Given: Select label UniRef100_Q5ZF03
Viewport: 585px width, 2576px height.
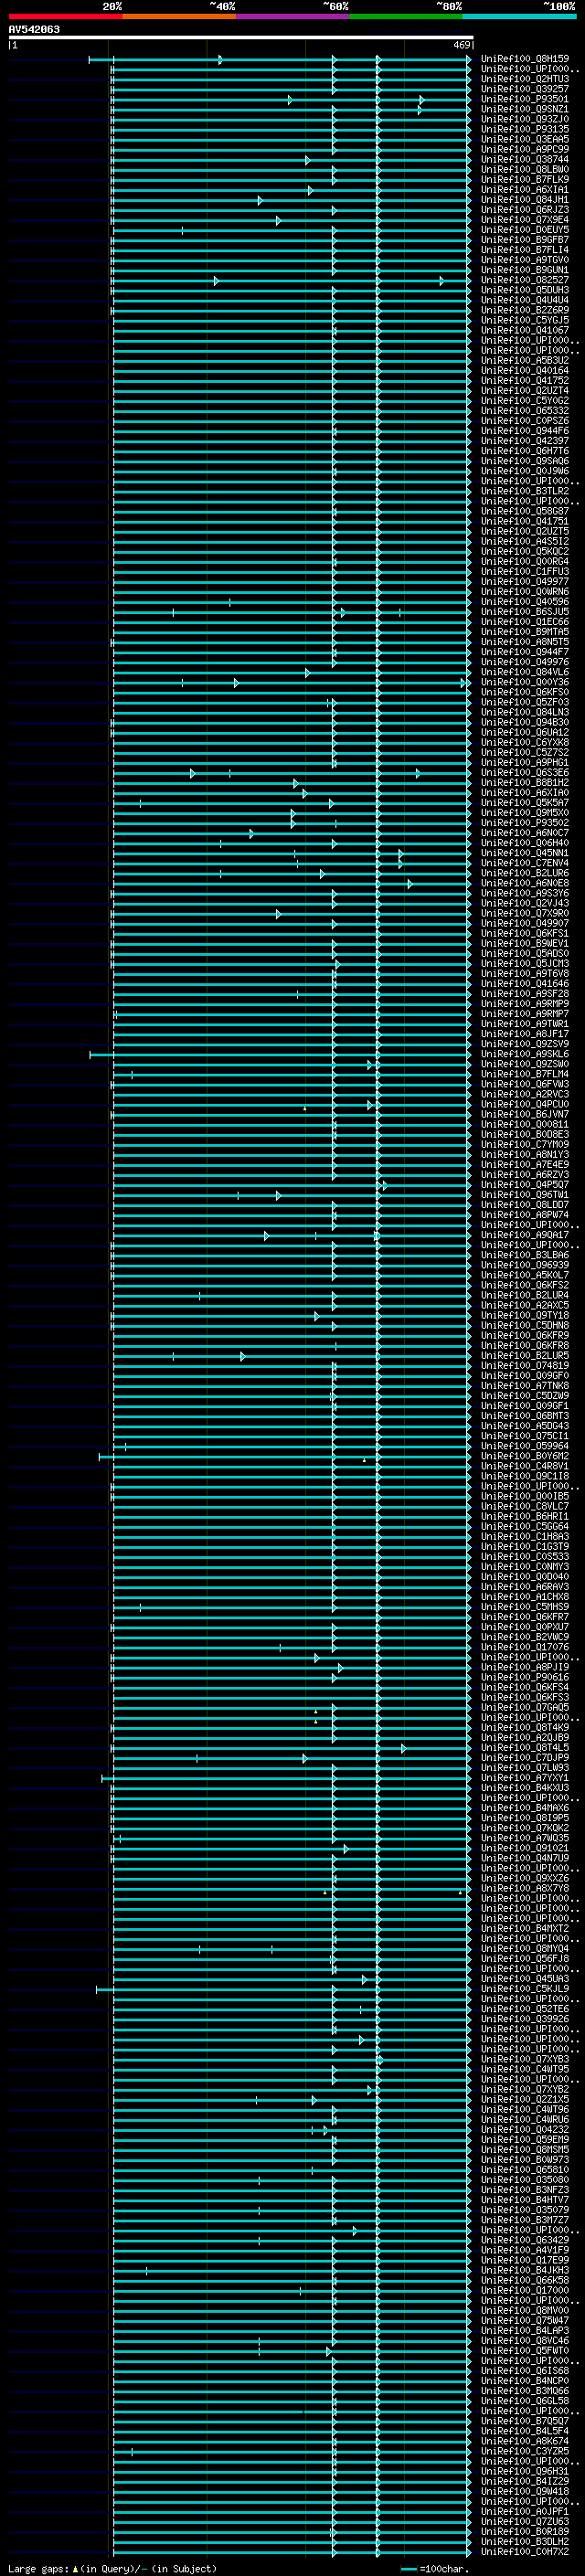Looking at the screenshot, I should pyautogui.click(x=525, y=702).
